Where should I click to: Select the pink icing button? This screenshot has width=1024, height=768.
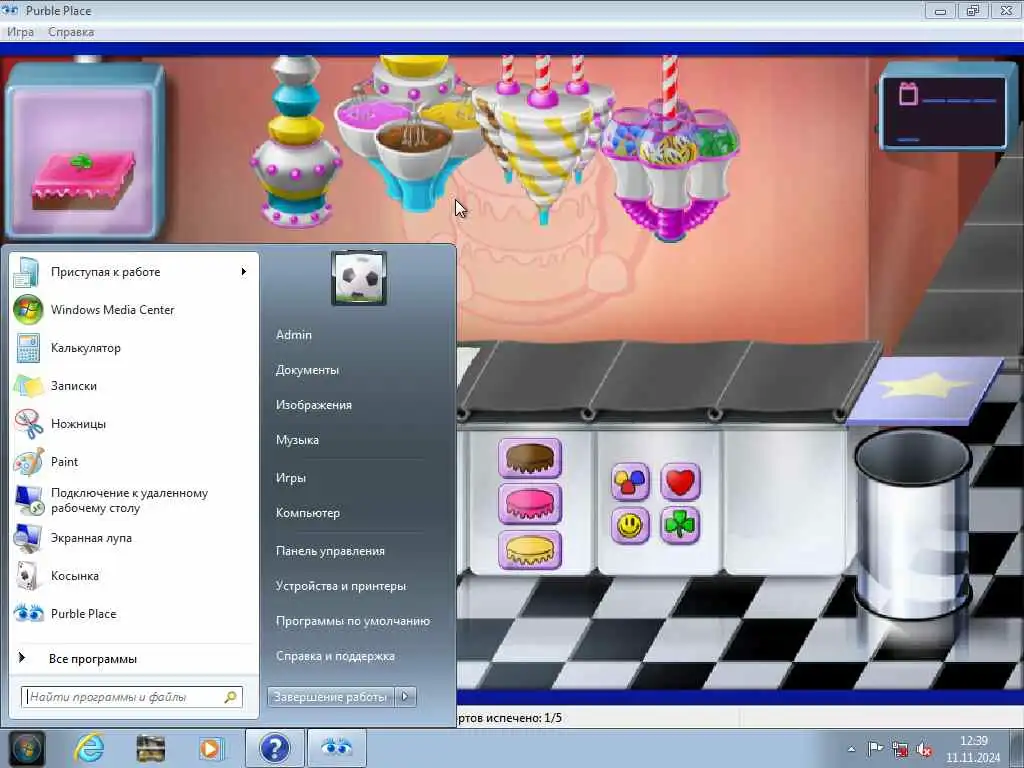click(x=530, y=504)
